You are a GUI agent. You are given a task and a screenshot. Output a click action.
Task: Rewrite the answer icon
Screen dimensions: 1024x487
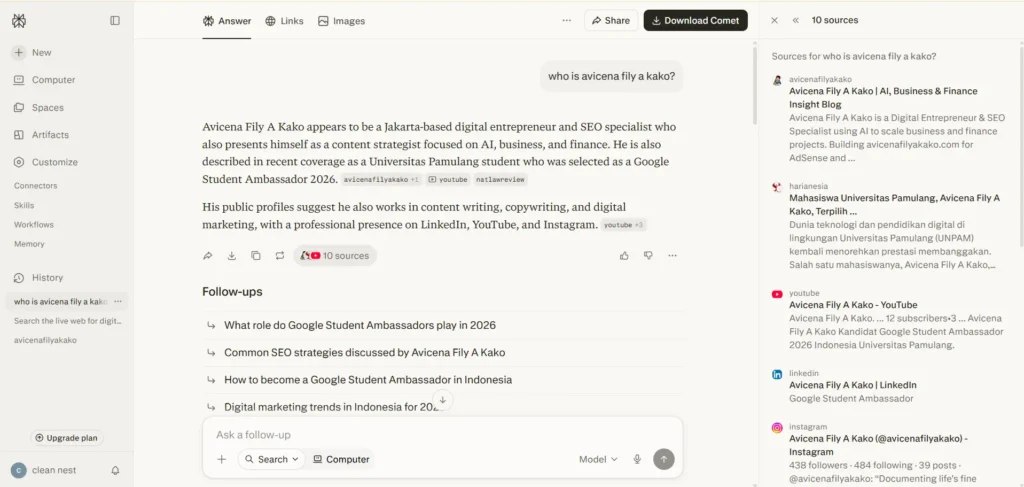point(280,256)
